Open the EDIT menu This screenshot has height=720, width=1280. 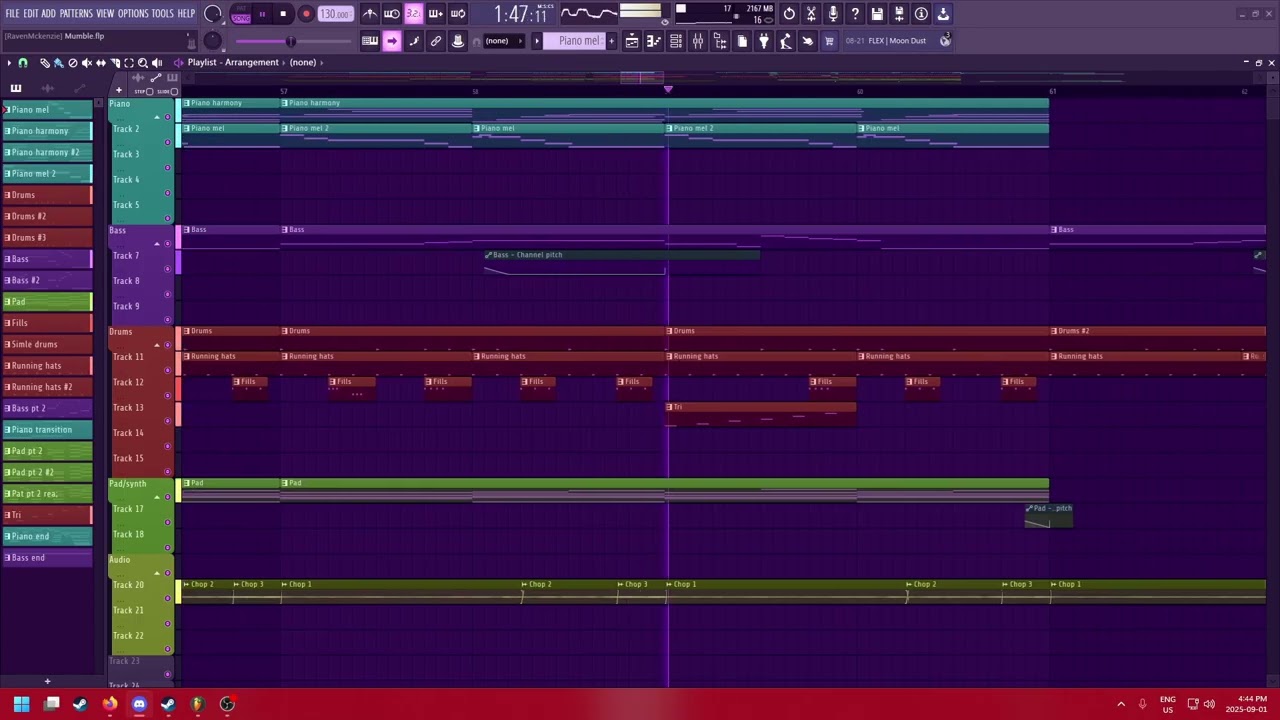click(31, 14)
